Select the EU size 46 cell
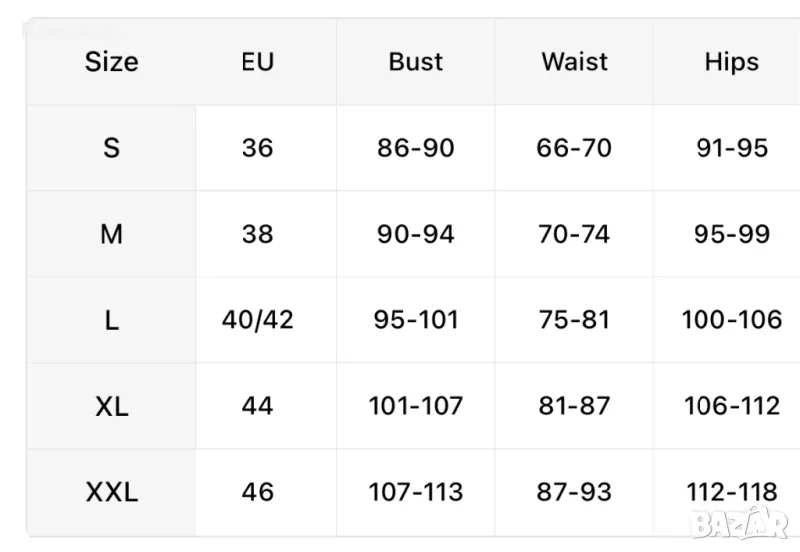 pos(257,492)
